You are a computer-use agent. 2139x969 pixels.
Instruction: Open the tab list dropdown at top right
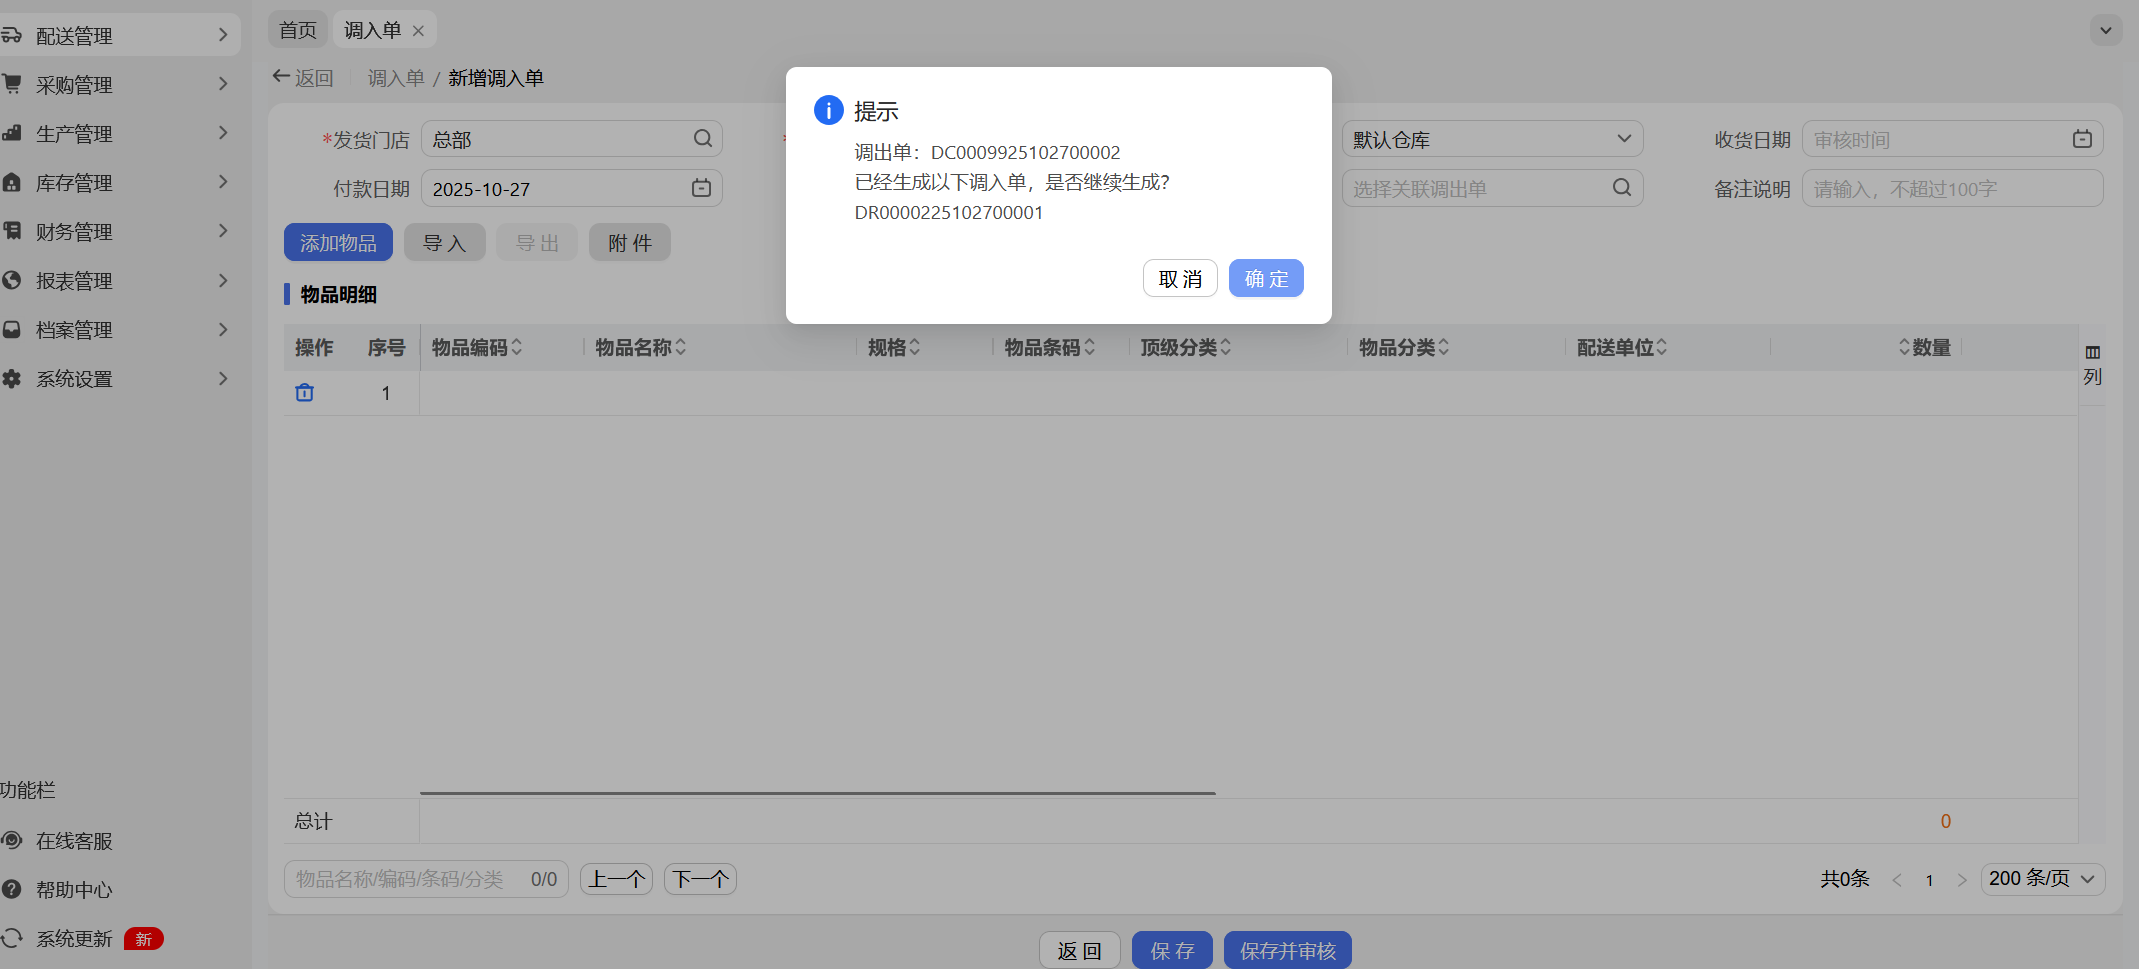point(2106,30)
